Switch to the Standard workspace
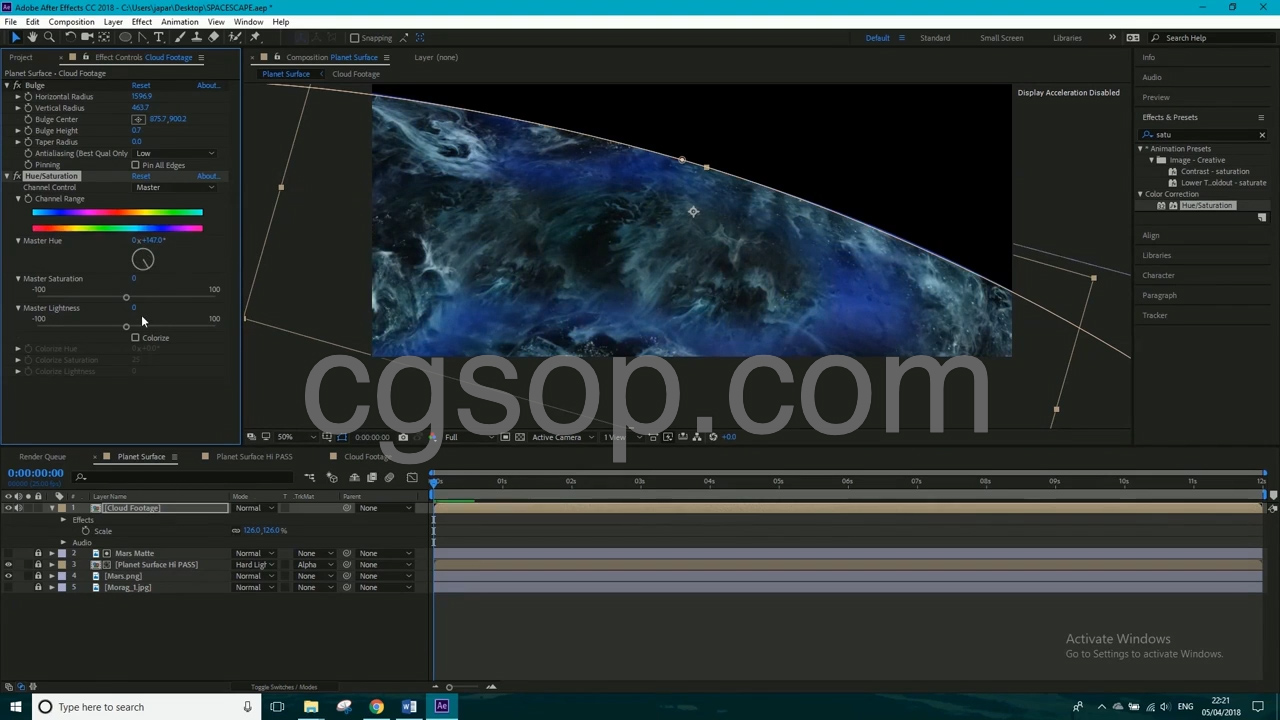The height and width of the screenshot is (720, 1280). tap(935, 38)
